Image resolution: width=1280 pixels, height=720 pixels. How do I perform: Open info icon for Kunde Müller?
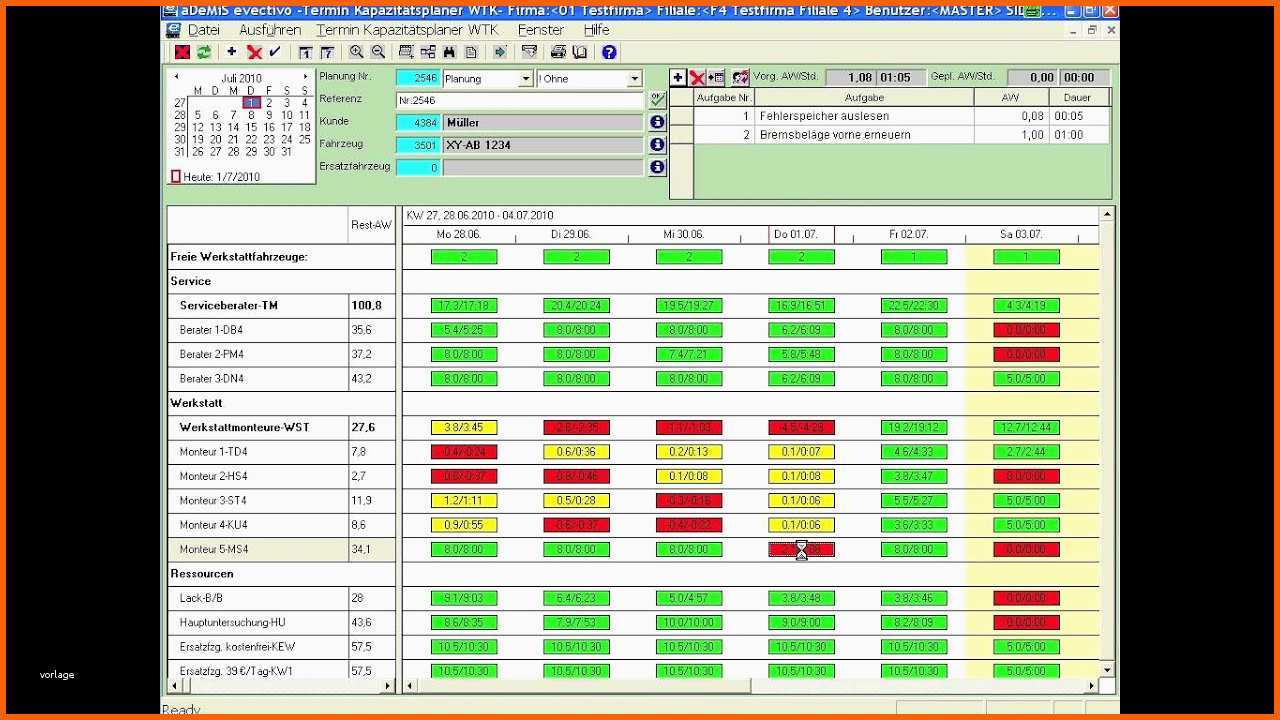[657, 122]
